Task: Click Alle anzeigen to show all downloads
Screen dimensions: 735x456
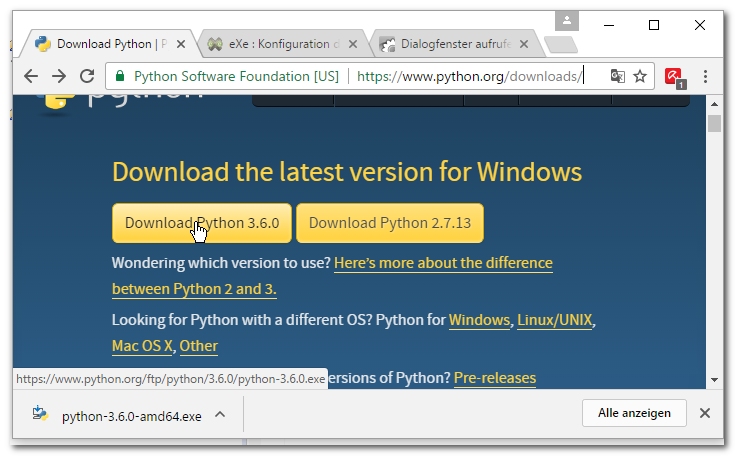Action: click(634, 413)
